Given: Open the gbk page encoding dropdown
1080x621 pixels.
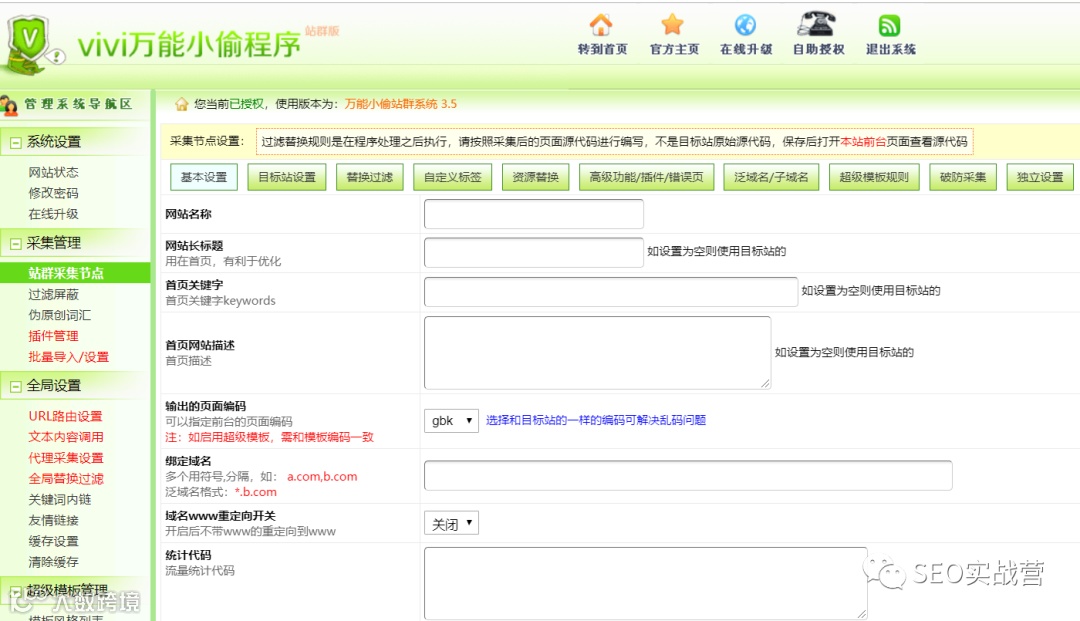Looking at the screenshot, I should coord(451,421).
